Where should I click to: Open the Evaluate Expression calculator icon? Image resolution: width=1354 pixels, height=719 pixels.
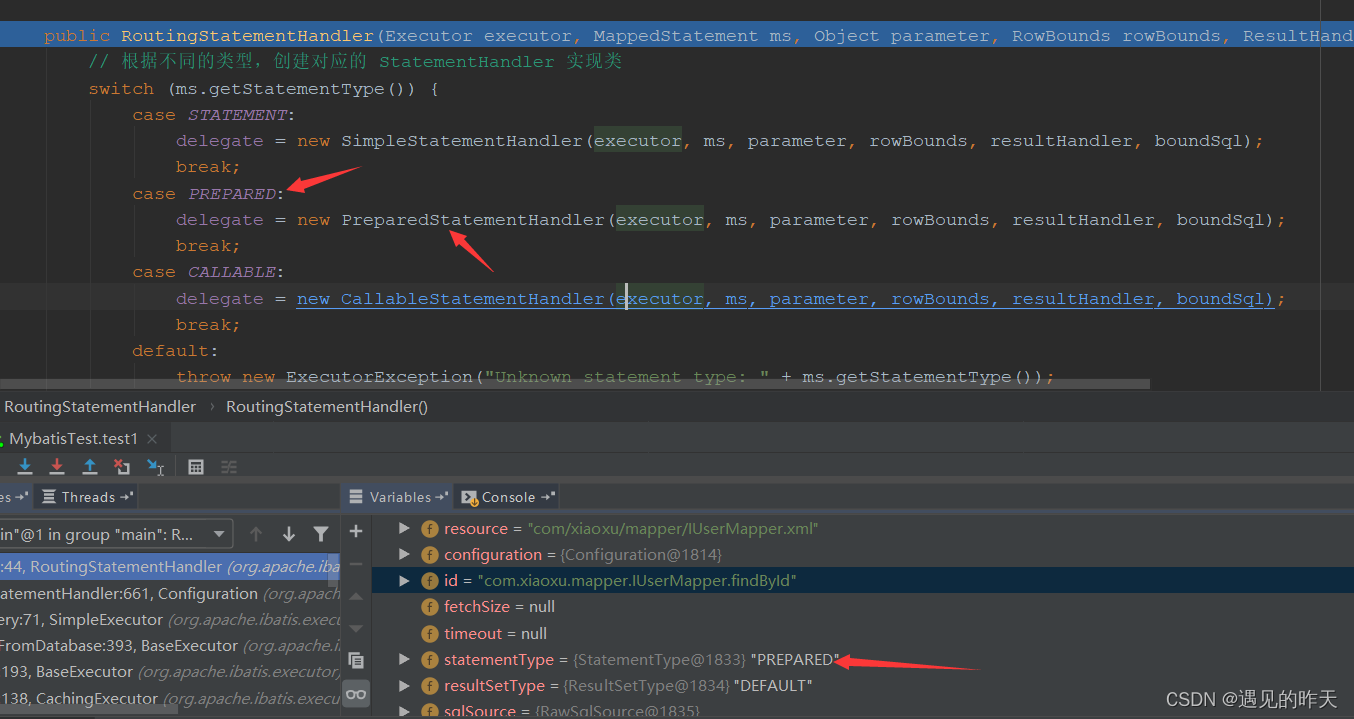tap(196, 467)
